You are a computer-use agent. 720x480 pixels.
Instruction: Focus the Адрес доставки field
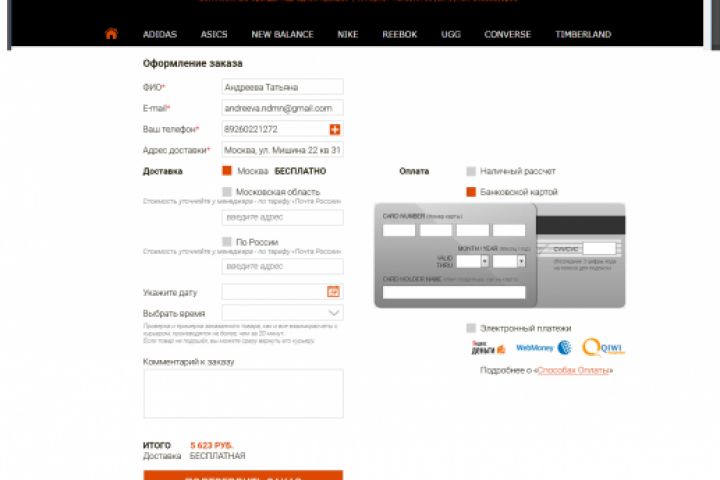point(282,150)
